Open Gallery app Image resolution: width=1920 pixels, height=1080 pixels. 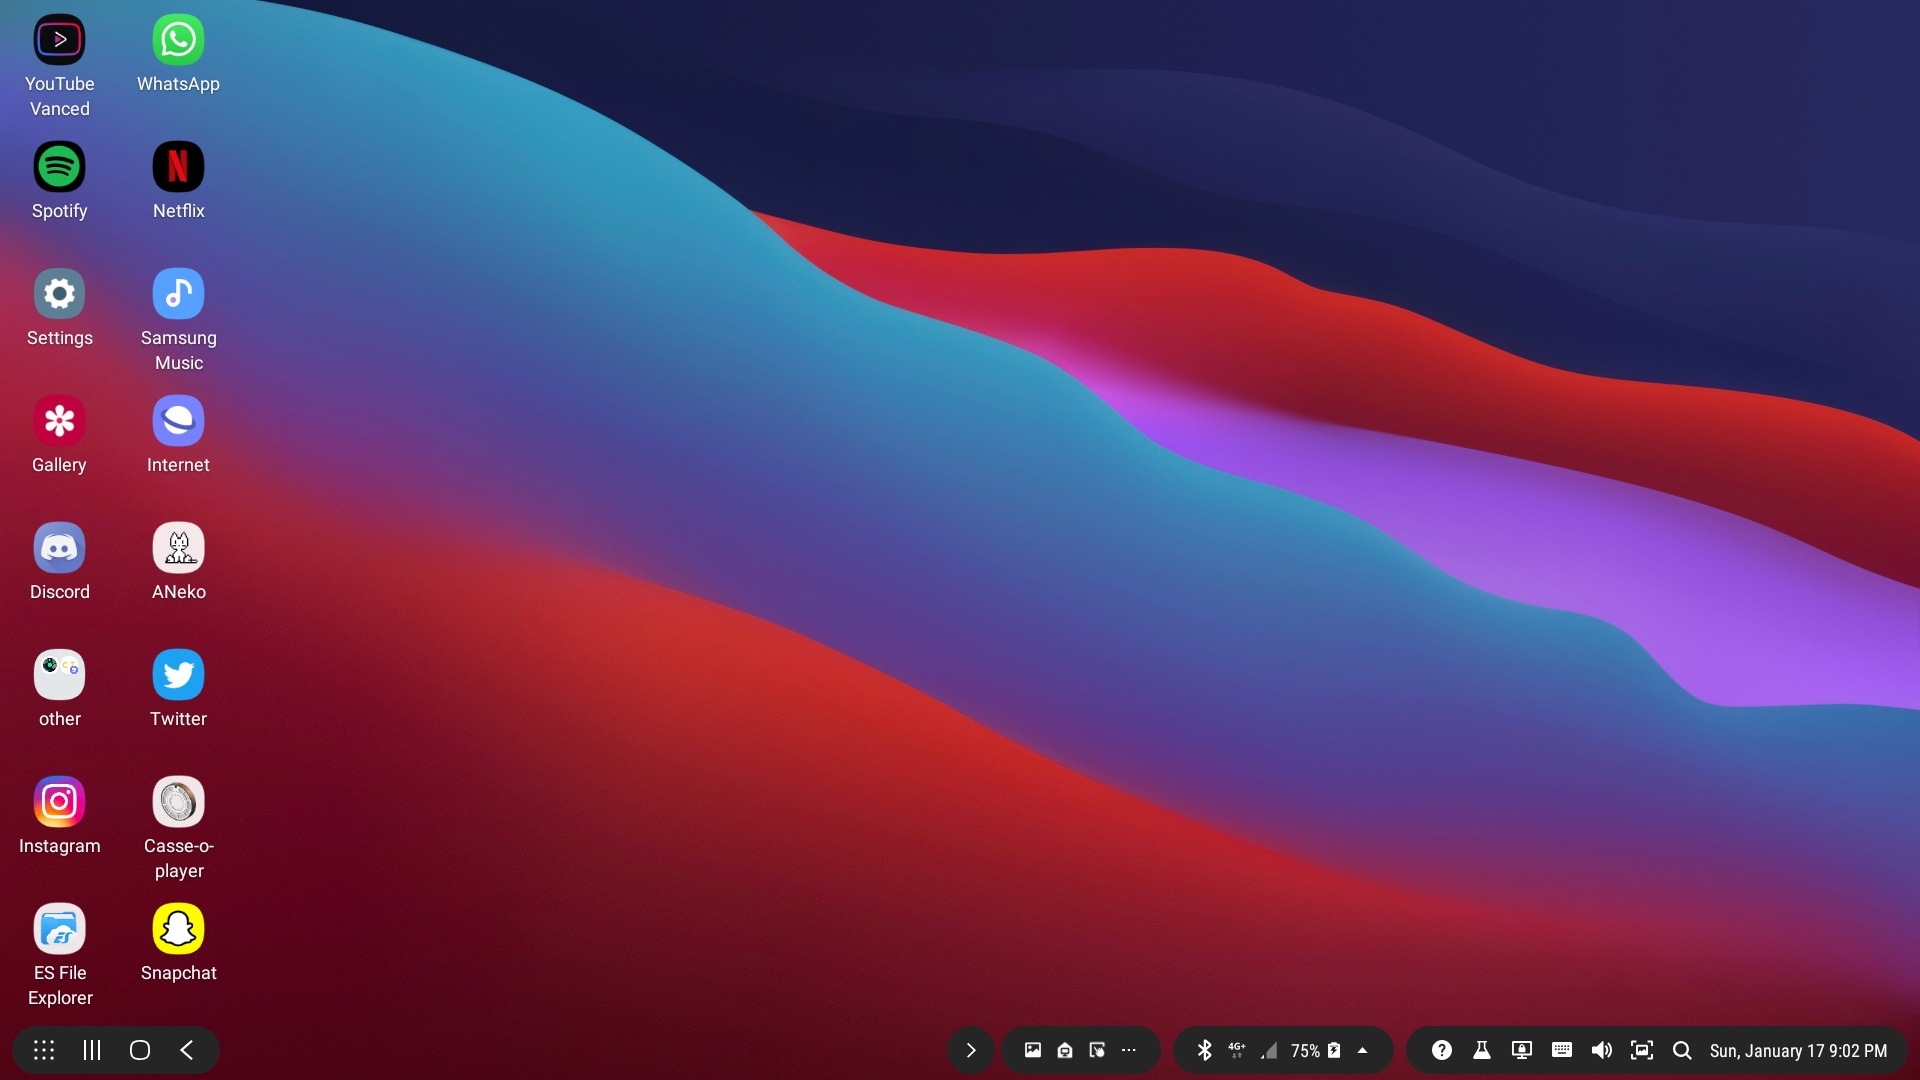tap(60, 421)
